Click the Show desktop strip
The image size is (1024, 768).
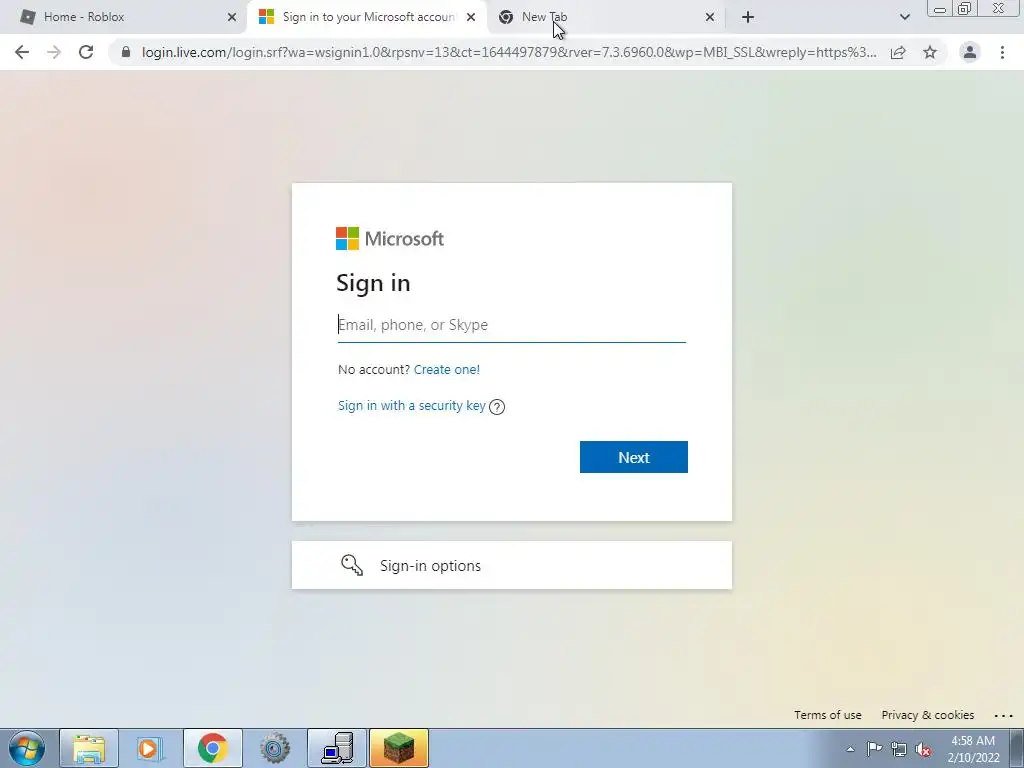point(1017,748)
